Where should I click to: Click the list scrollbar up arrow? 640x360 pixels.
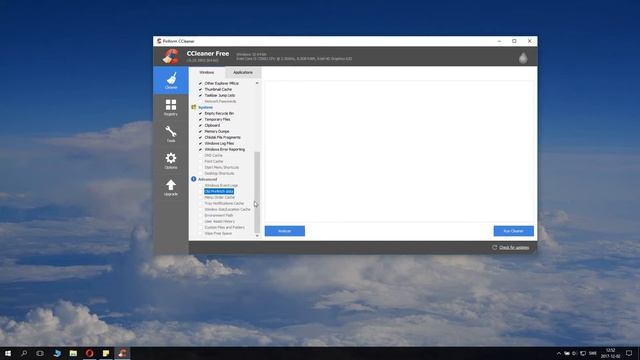tap(257, 83)
